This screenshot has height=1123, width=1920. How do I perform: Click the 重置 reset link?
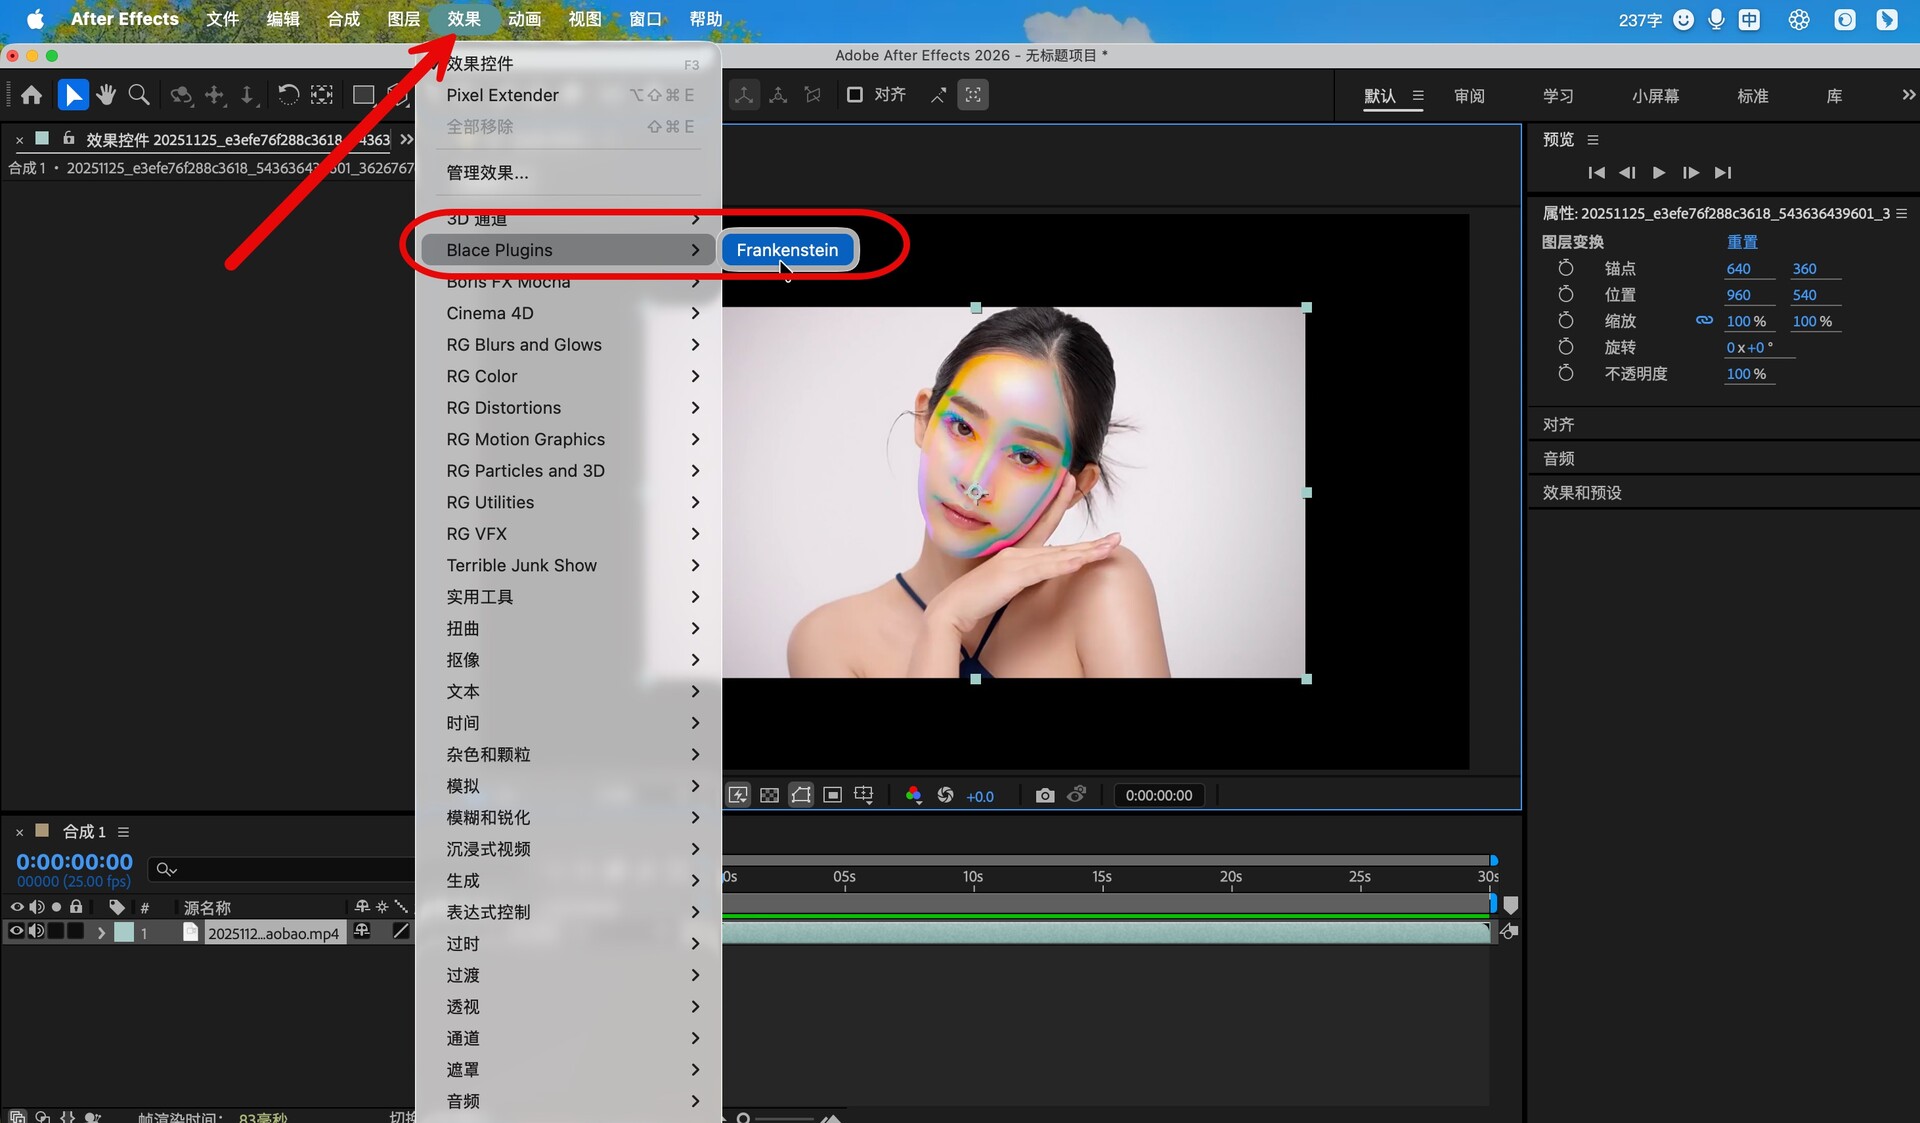1742,242
